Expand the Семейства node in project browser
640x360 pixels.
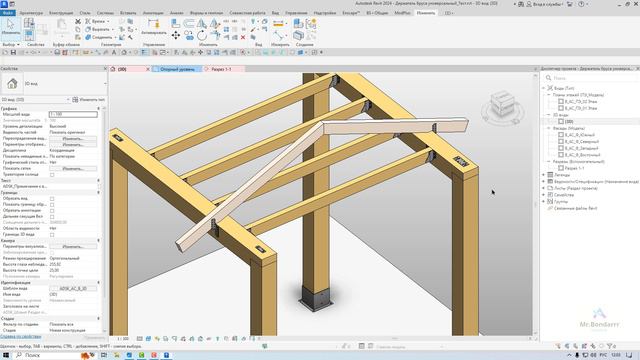tap(544, 195)
